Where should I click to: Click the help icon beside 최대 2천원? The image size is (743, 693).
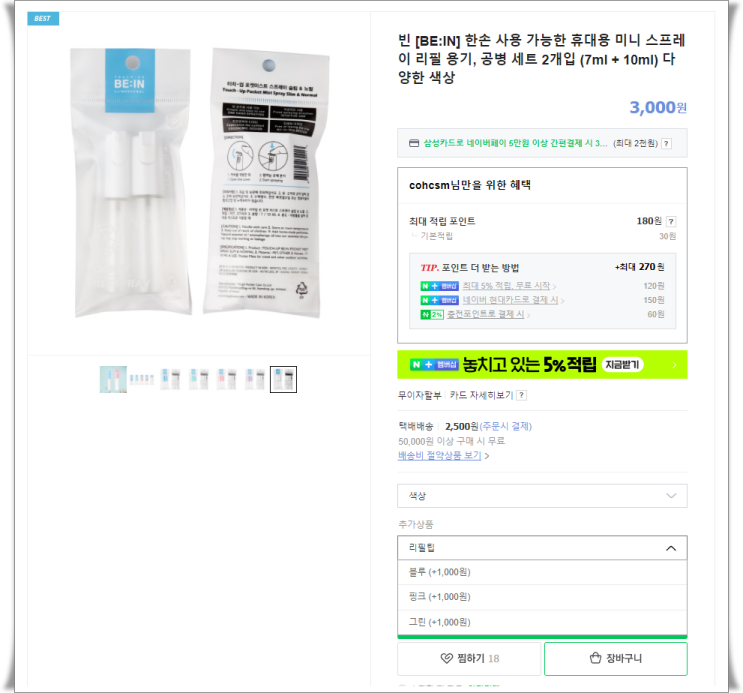[666, 143]
